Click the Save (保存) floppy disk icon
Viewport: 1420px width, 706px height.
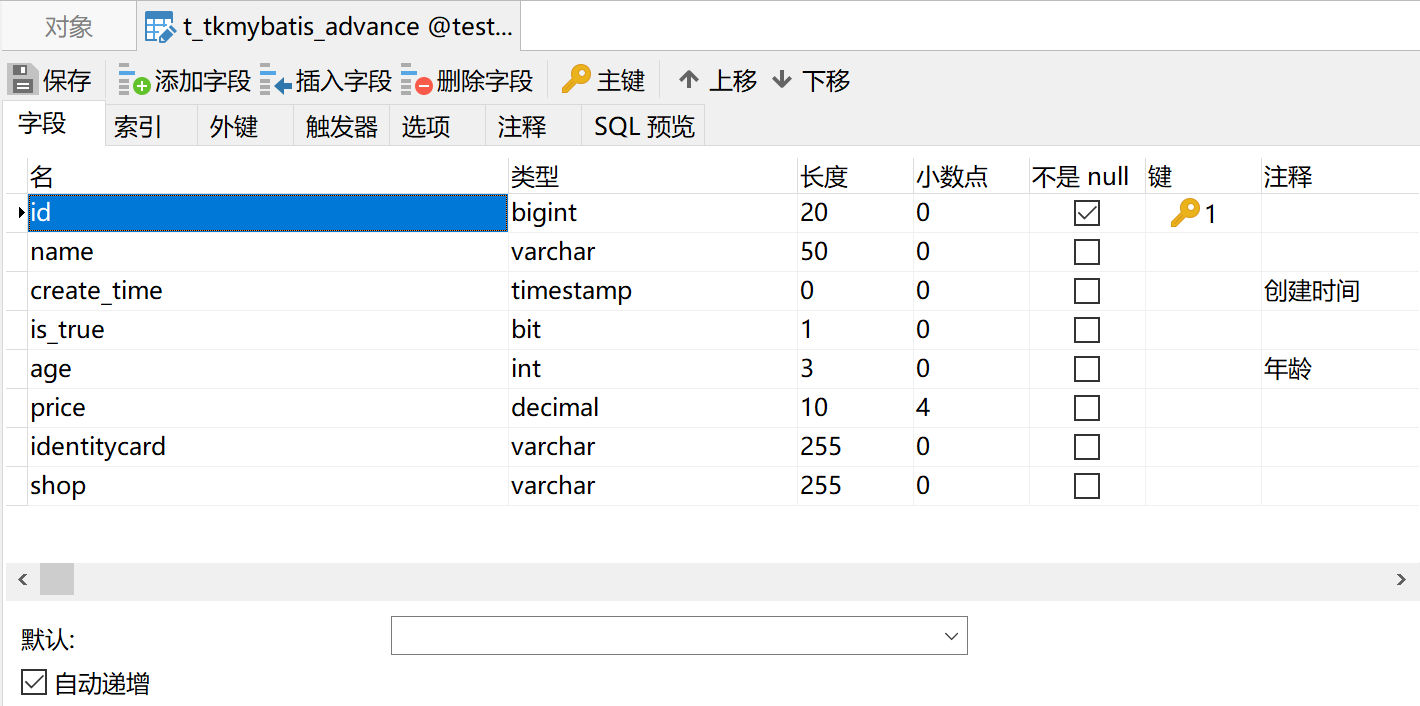[23, 80]
